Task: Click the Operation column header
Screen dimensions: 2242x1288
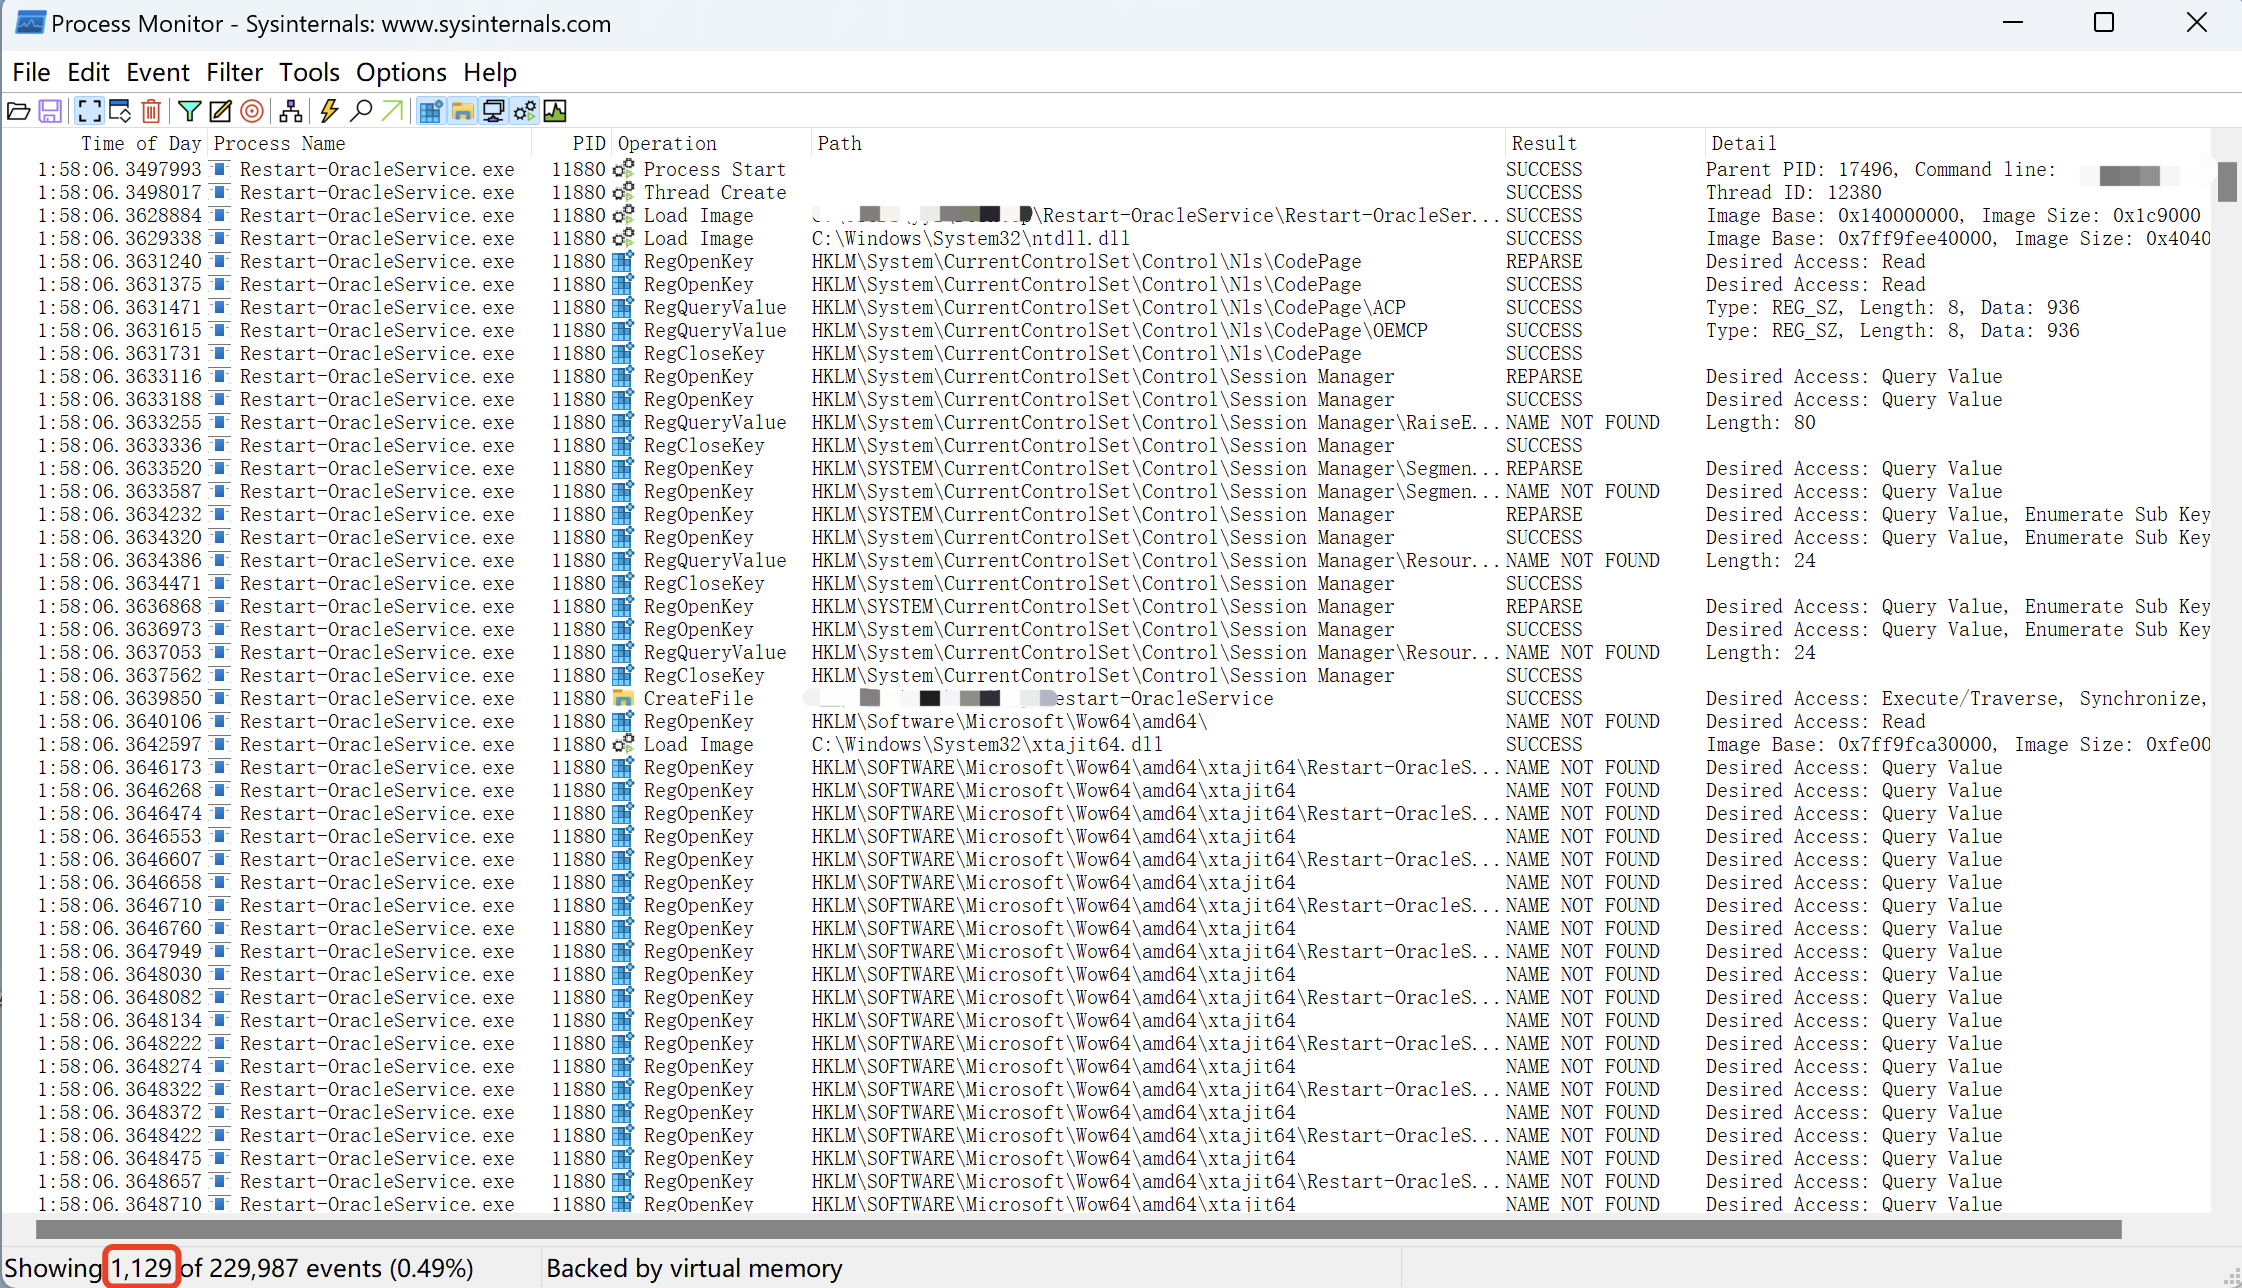Action: (667, 143)
